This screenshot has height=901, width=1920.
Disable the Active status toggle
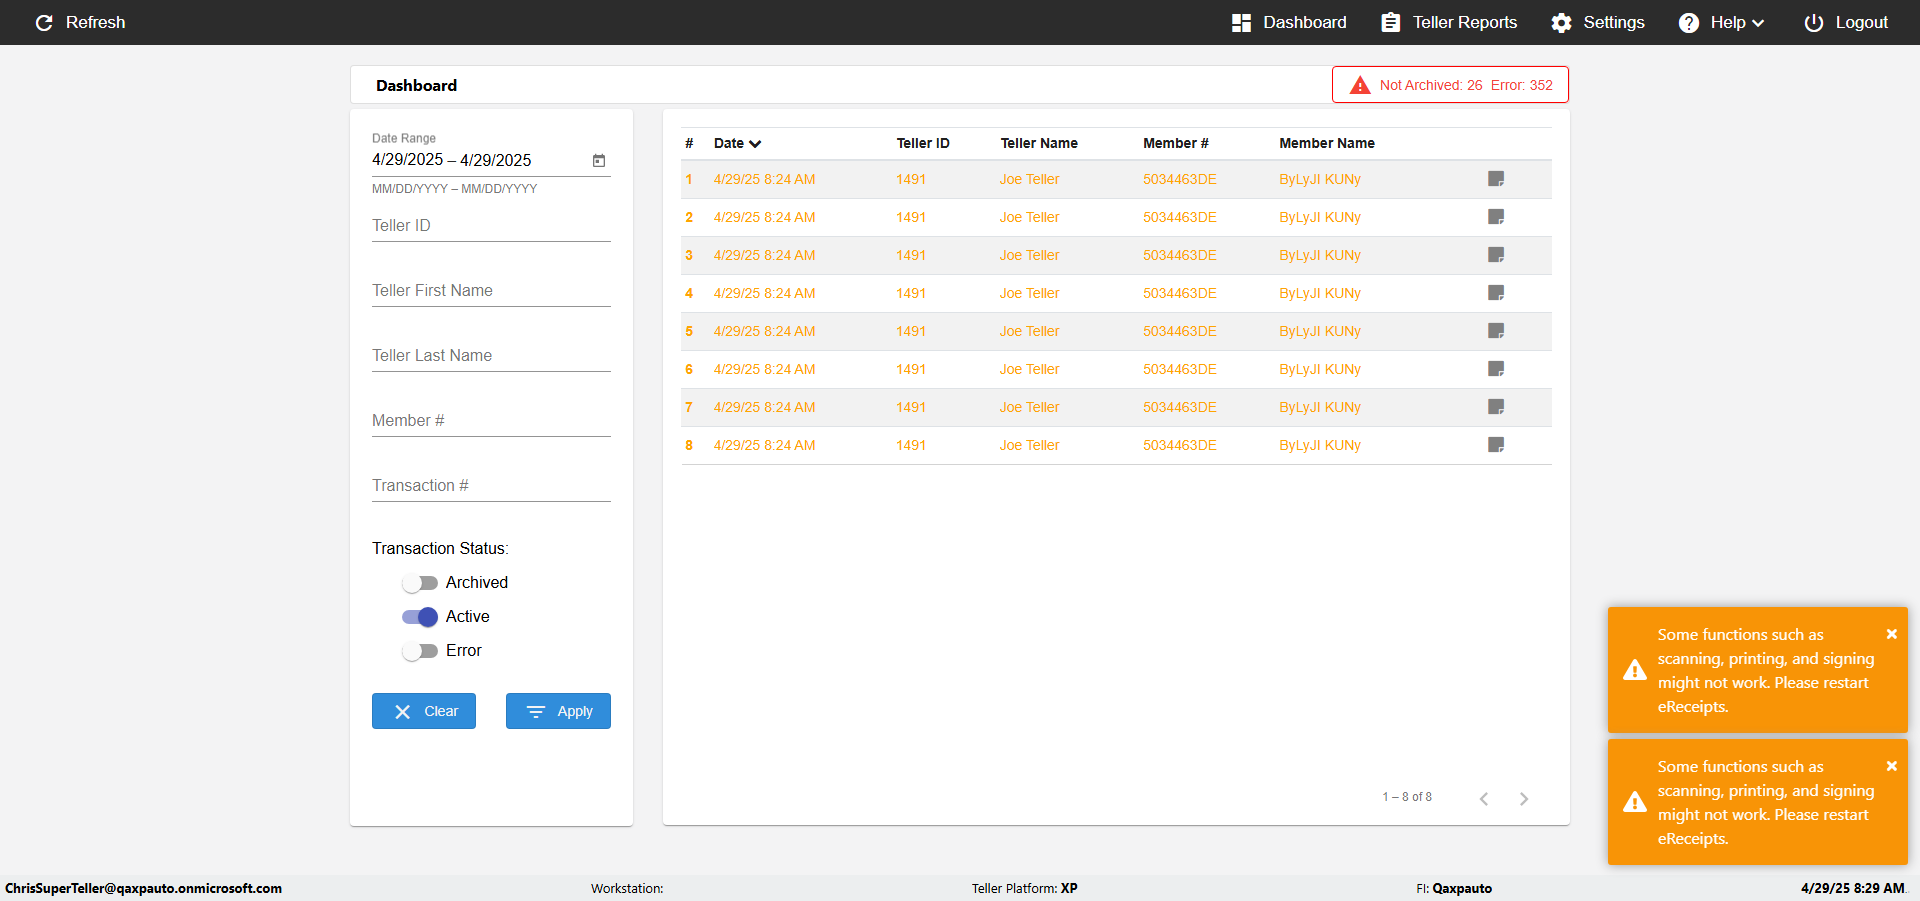click(x=420, y=617)
